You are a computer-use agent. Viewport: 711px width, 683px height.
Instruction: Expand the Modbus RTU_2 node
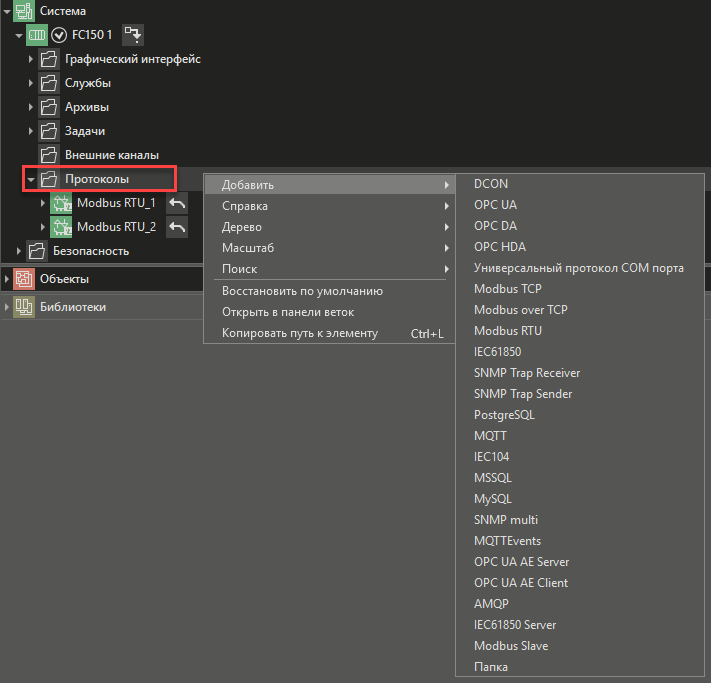point(43,227)
